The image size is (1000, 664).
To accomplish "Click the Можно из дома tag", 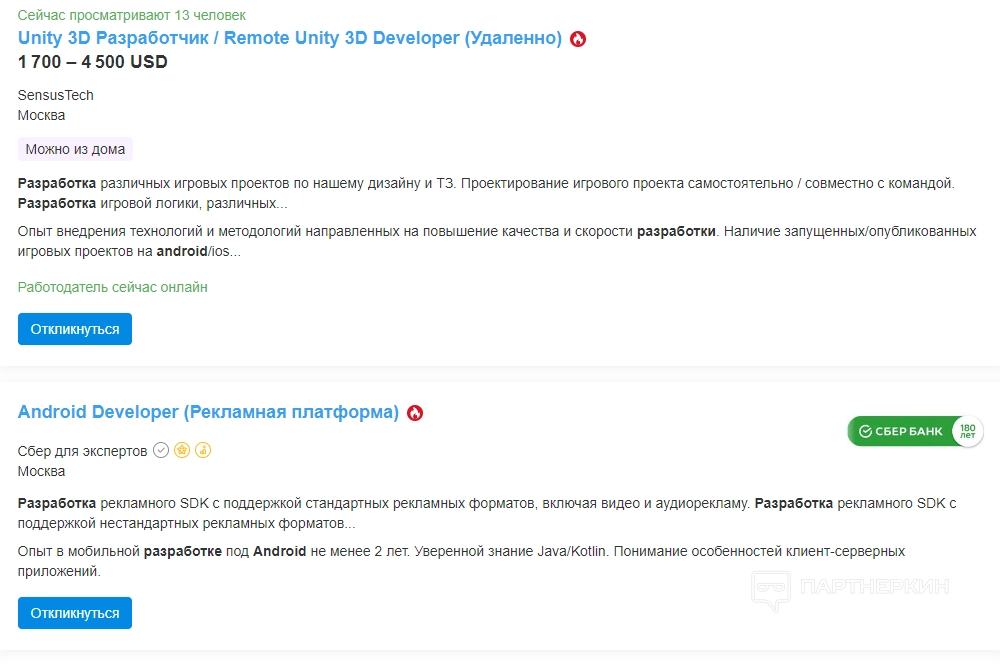I will point(75,149).
